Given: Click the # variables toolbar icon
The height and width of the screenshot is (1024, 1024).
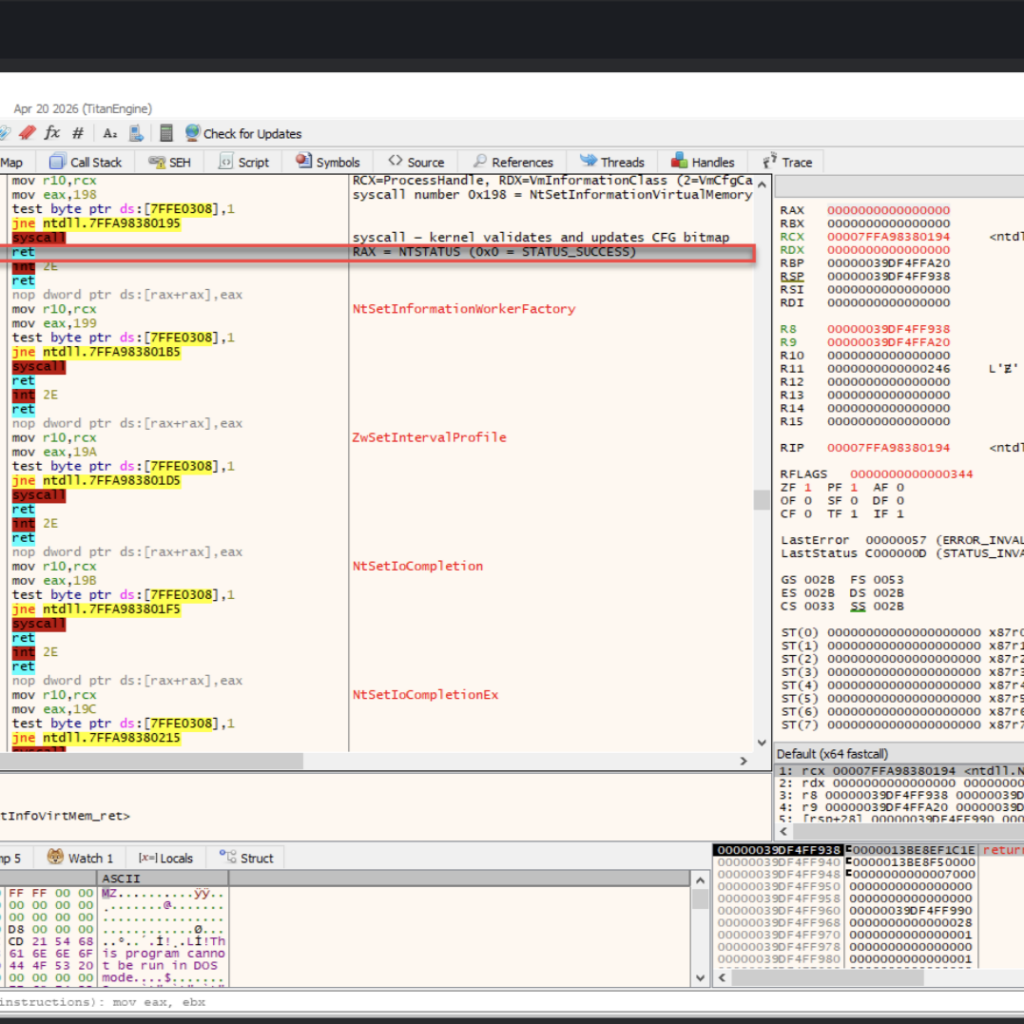Looking at the screenshot, I should tap(78, 133).
